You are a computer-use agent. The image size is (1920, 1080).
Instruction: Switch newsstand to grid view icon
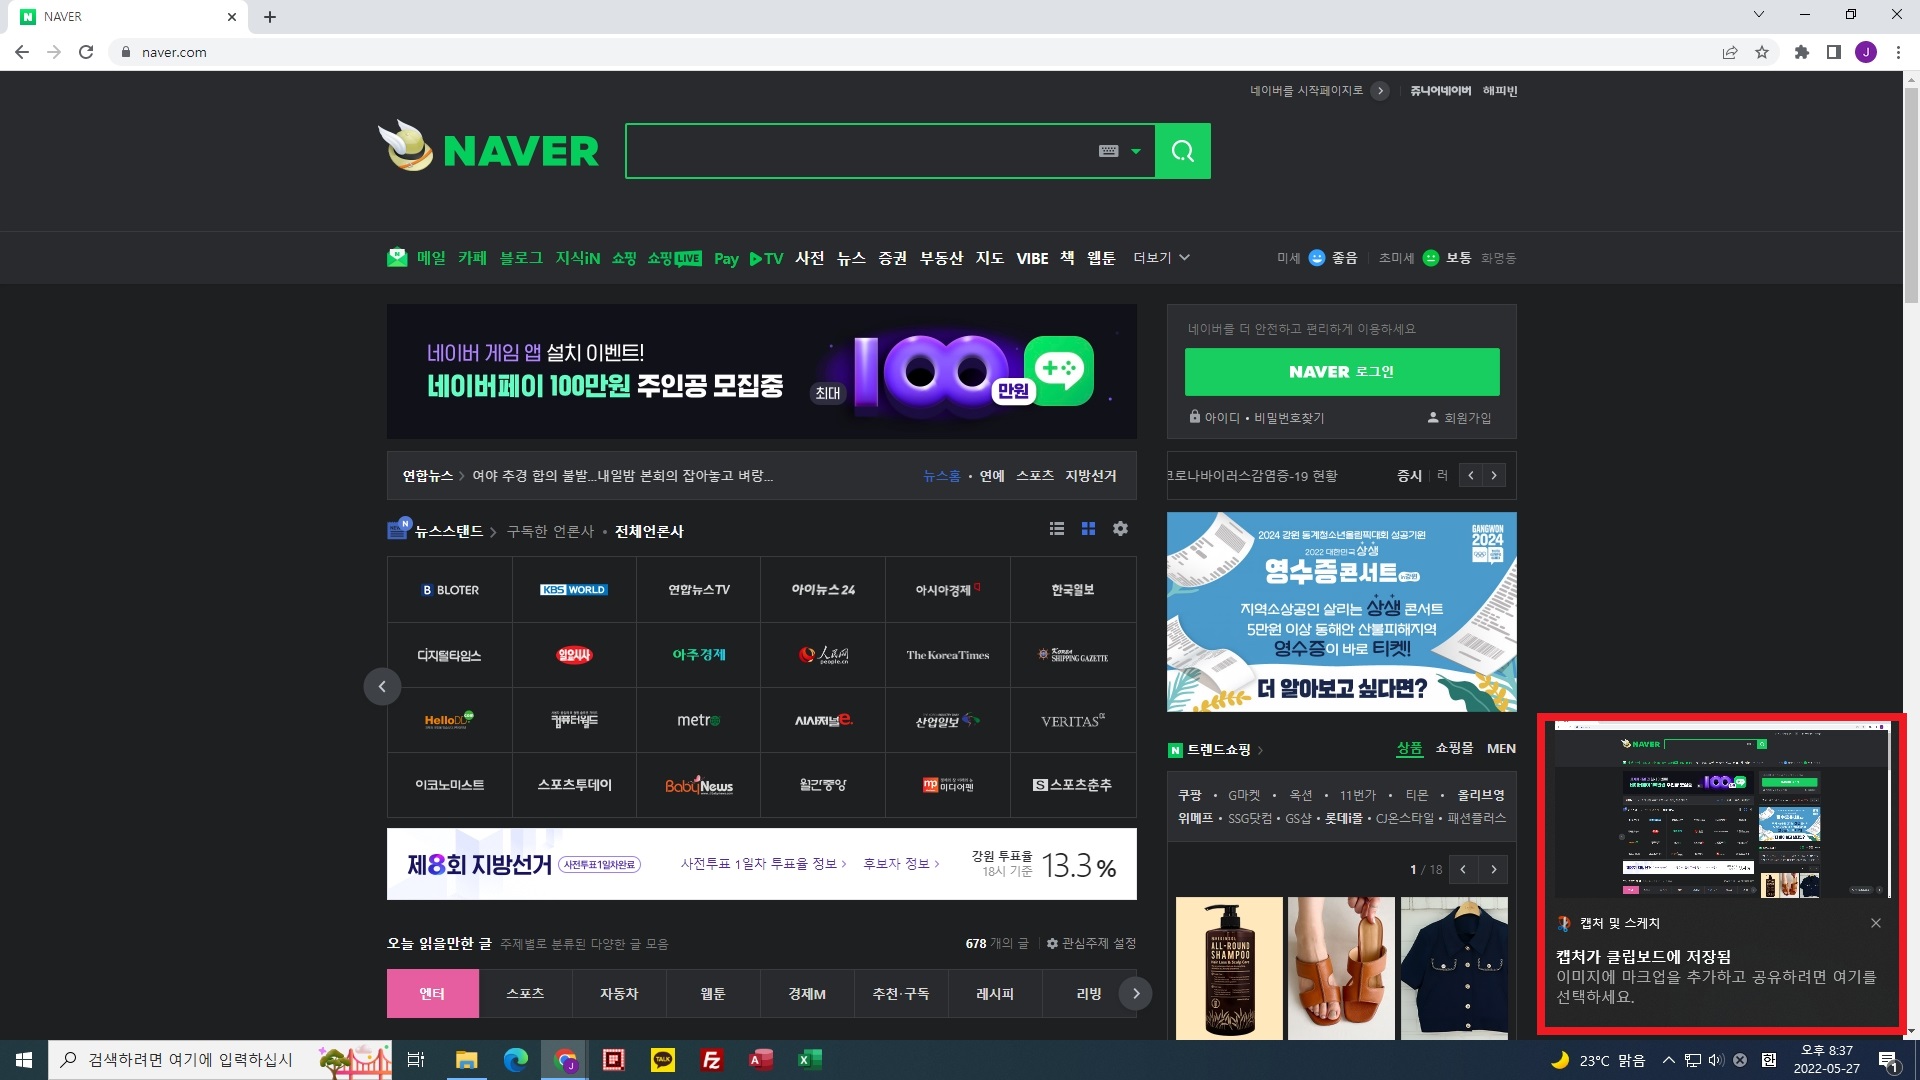[x=1088, y=529]
